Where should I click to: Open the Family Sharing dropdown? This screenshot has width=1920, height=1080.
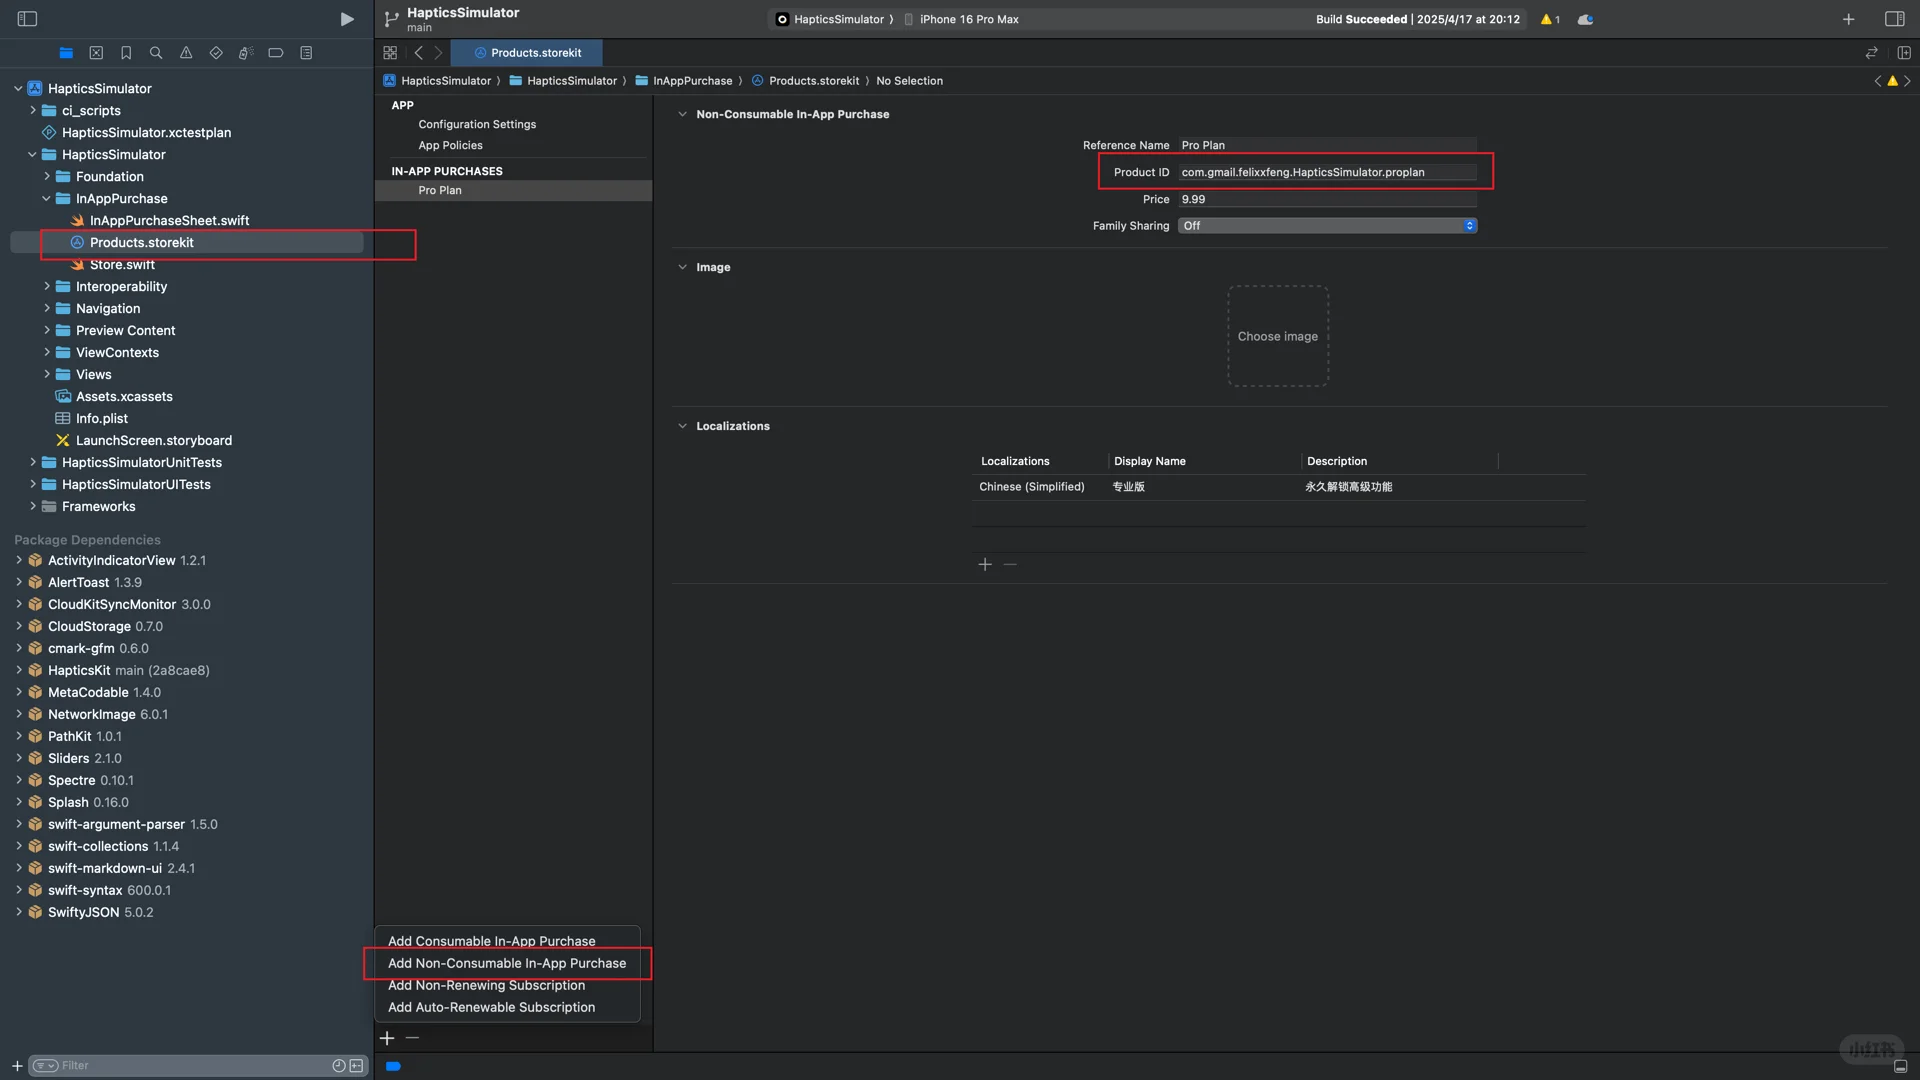1327,226
